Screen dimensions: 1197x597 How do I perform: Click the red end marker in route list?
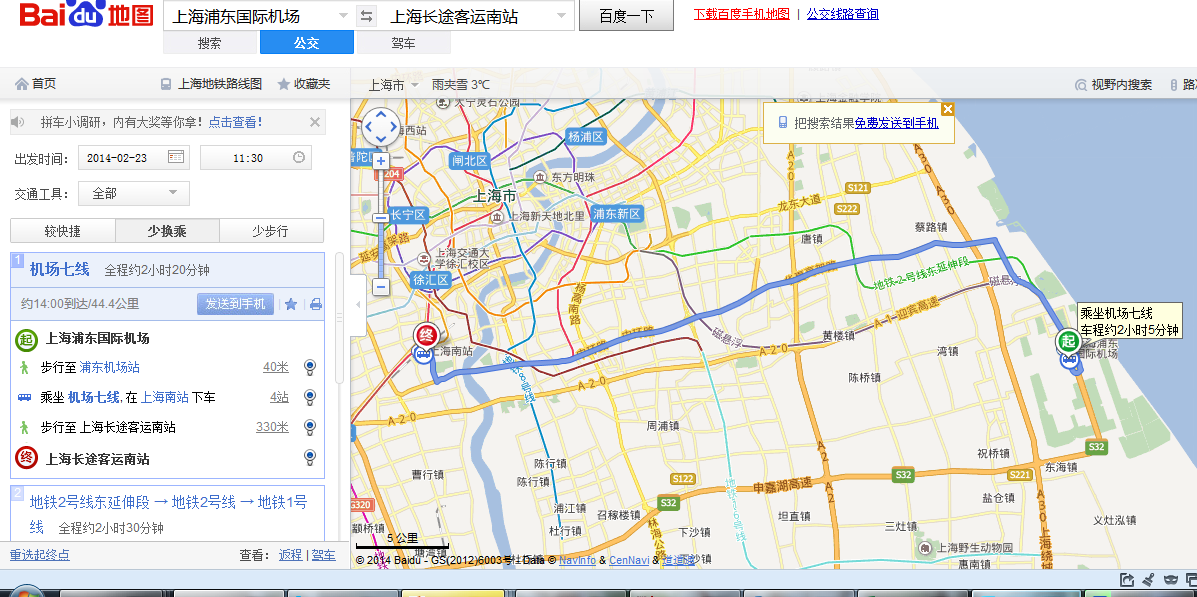(26, 458)
